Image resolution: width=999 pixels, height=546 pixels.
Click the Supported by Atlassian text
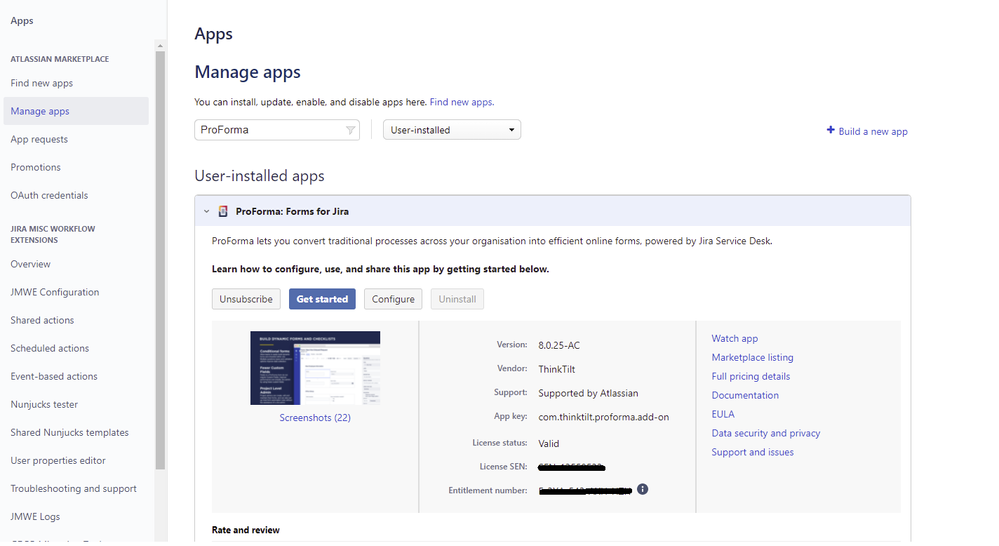pos(588,393)
